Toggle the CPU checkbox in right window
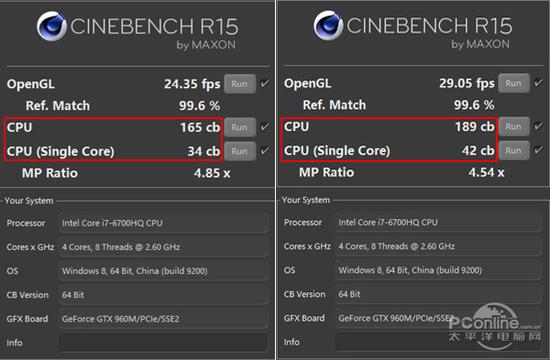 [x=538, y=126]
